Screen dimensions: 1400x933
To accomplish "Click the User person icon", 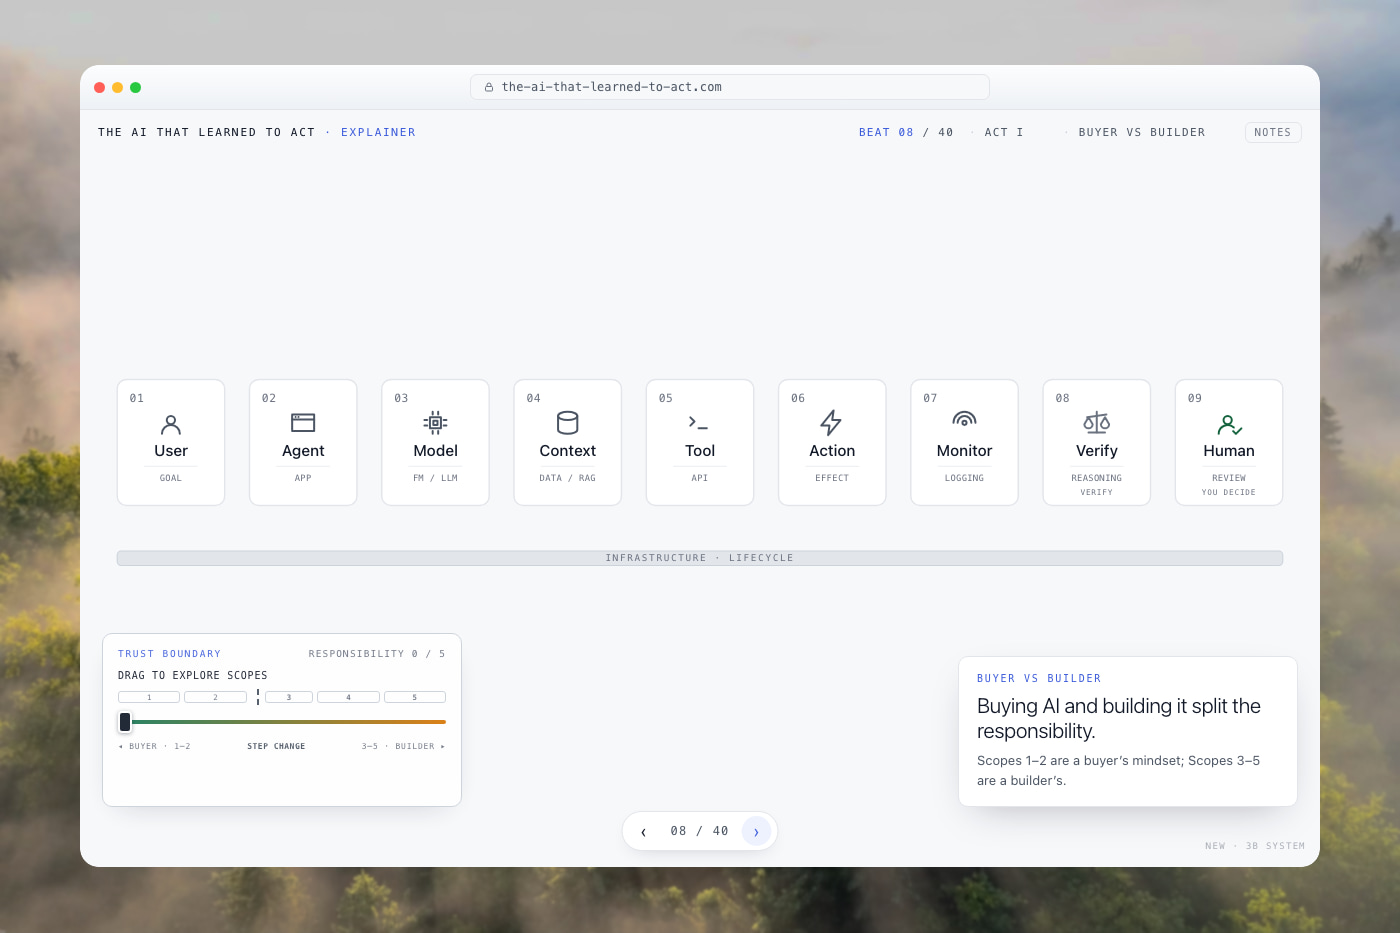I will (171, 424).
